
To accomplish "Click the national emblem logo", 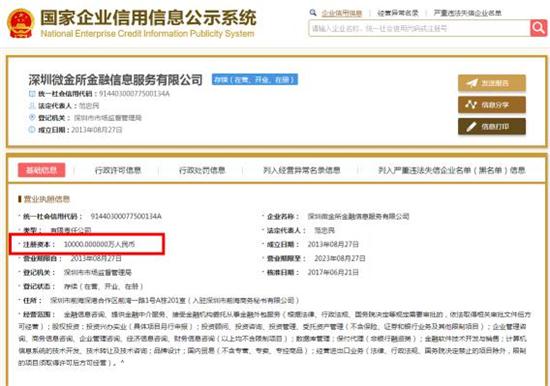I will coord(21,23).
